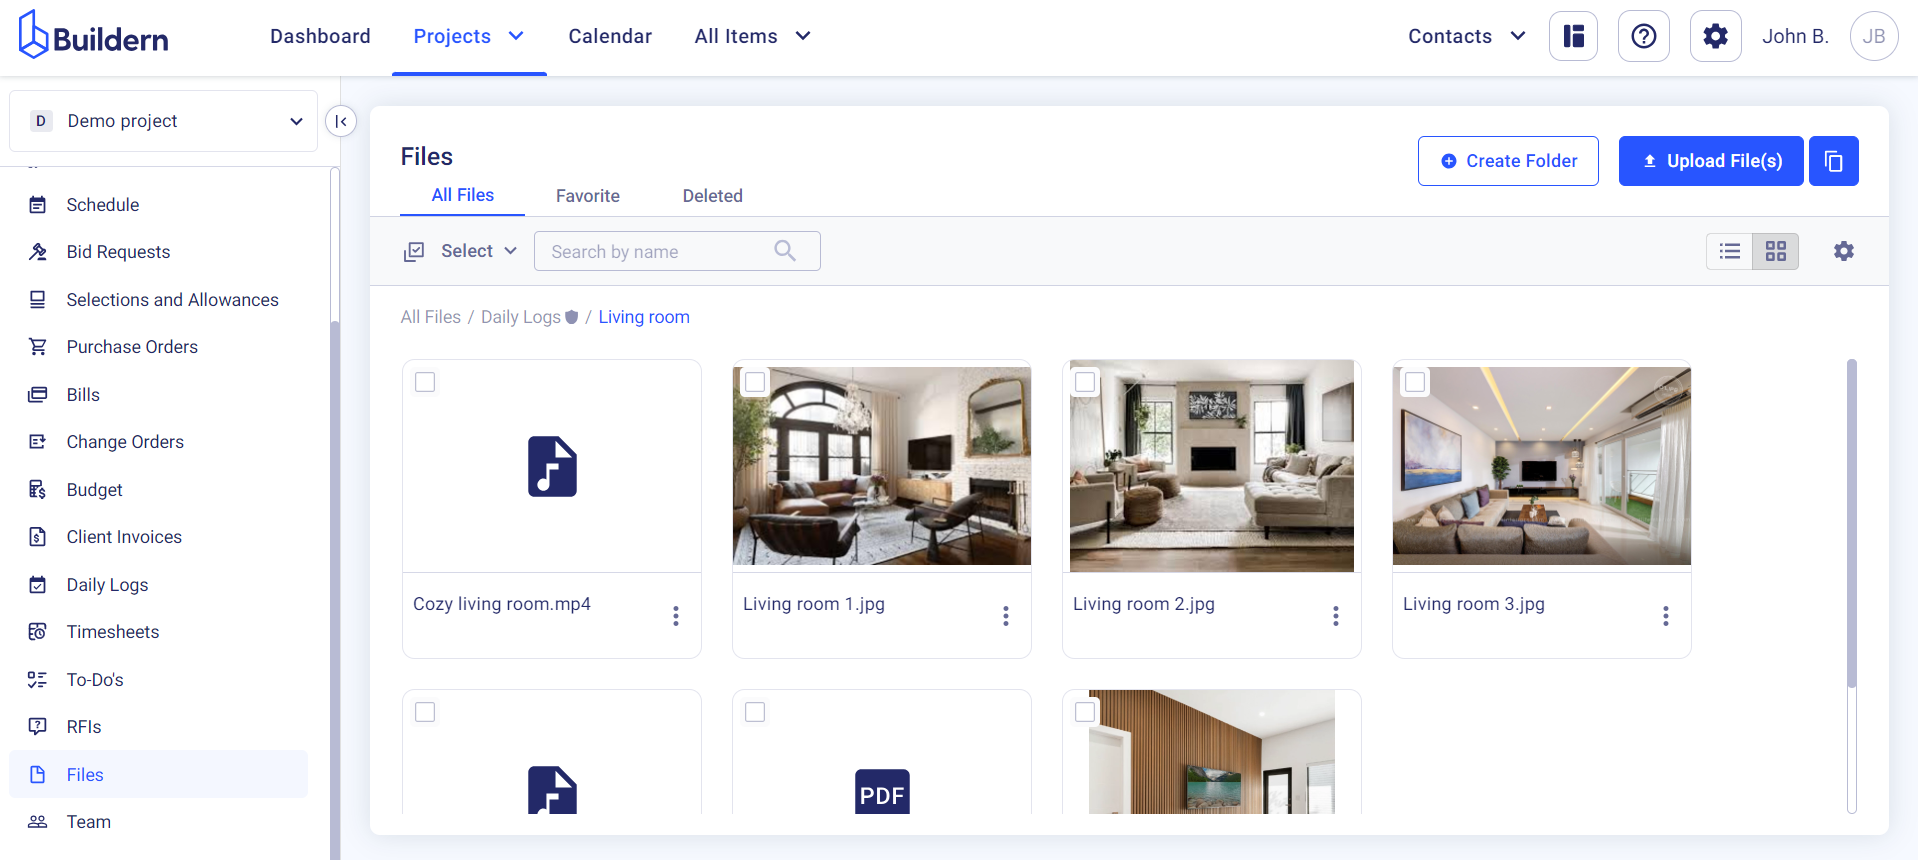Go to Daily Logs breadcrumb link
1918x860 pixels.
(x=520, y=317)
